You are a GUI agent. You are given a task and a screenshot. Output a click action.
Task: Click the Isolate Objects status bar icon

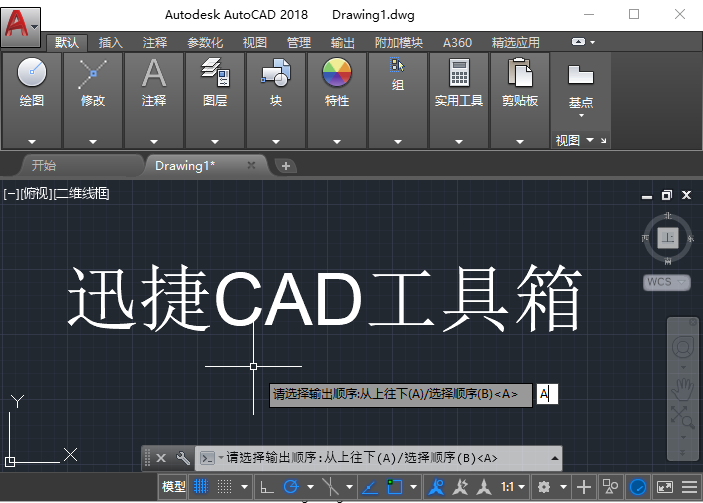610,487
